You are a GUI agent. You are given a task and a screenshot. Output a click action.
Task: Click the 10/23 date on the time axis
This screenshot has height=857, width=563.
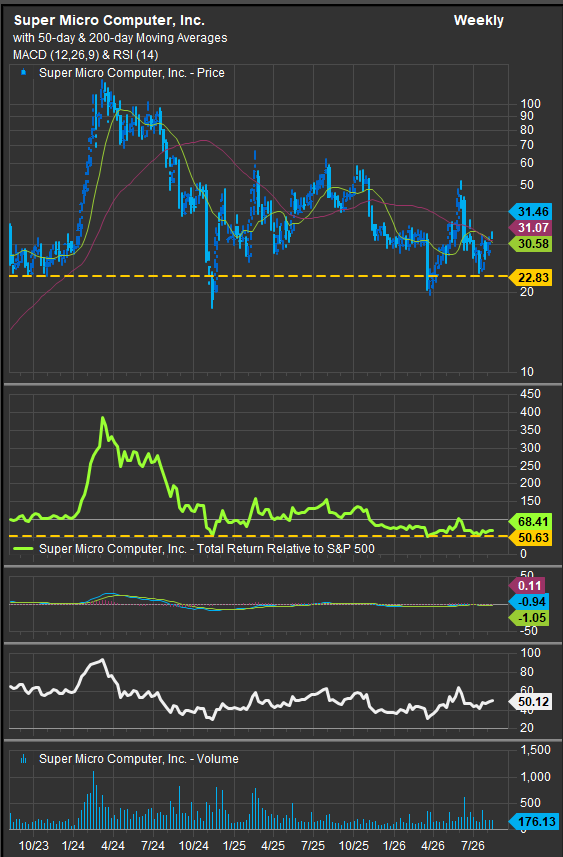(34, 846)
